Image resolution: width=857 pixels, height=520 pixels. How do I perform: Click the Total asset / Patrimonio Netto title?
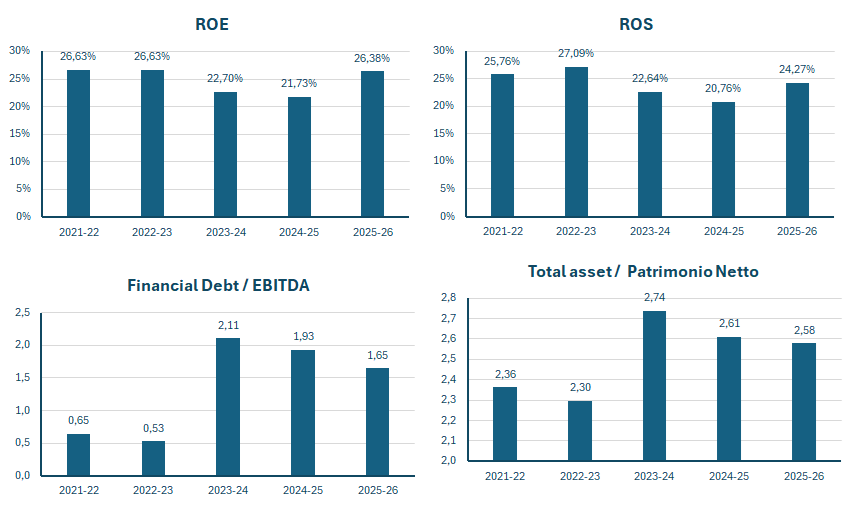click(x=643, y=271)
